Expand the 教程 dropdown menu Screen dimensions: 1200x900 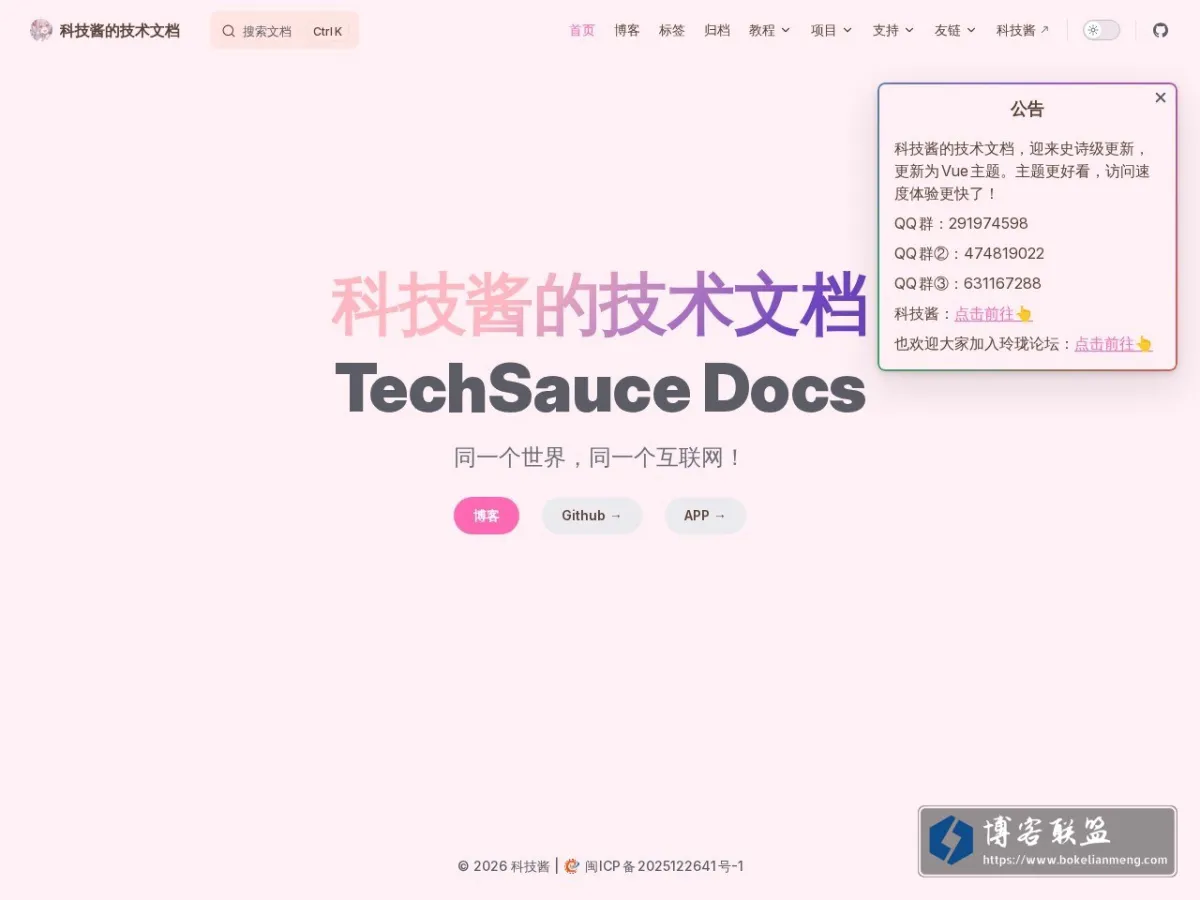click(769, 30)
